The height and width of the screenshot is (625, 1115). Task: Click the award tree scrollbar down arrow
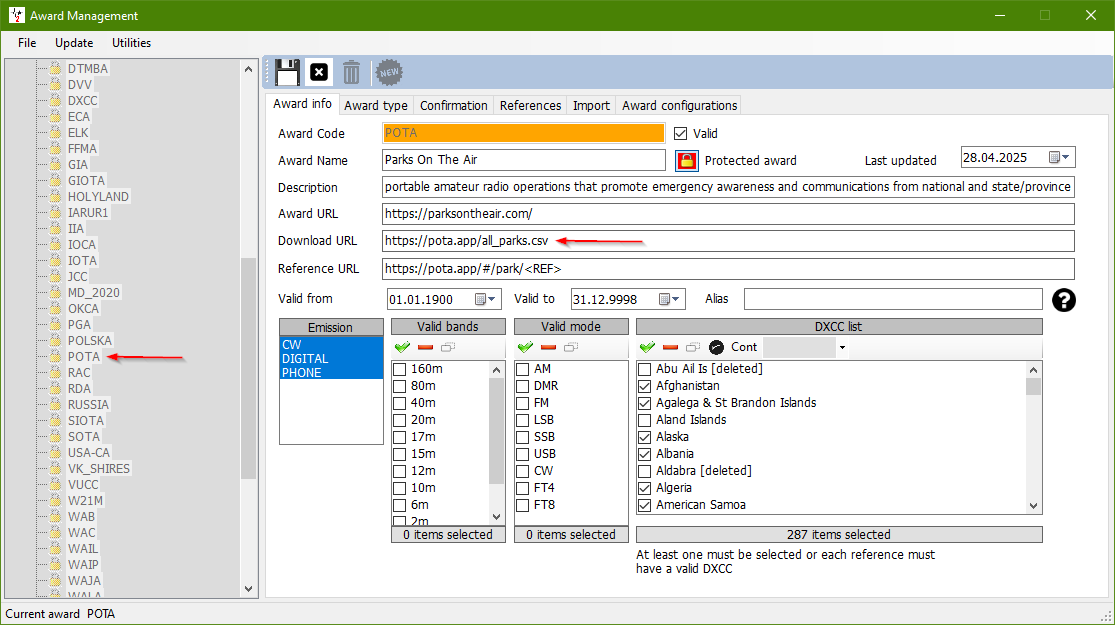coord(248,589)
